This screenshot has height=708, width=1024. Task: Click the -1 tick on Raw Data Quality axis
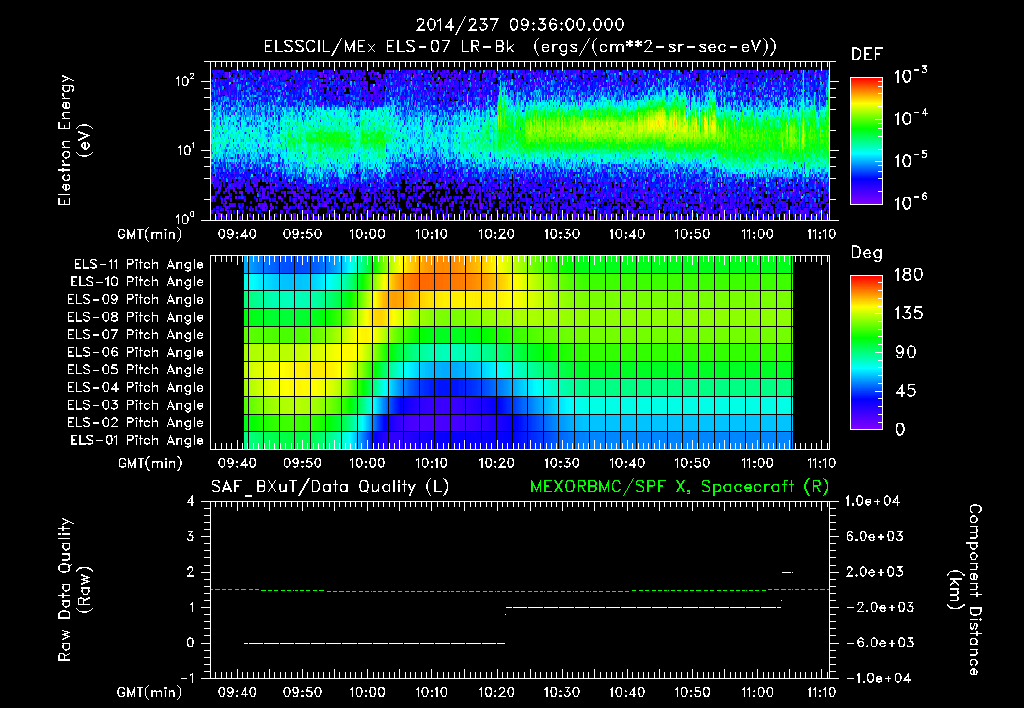coord(187,678)
